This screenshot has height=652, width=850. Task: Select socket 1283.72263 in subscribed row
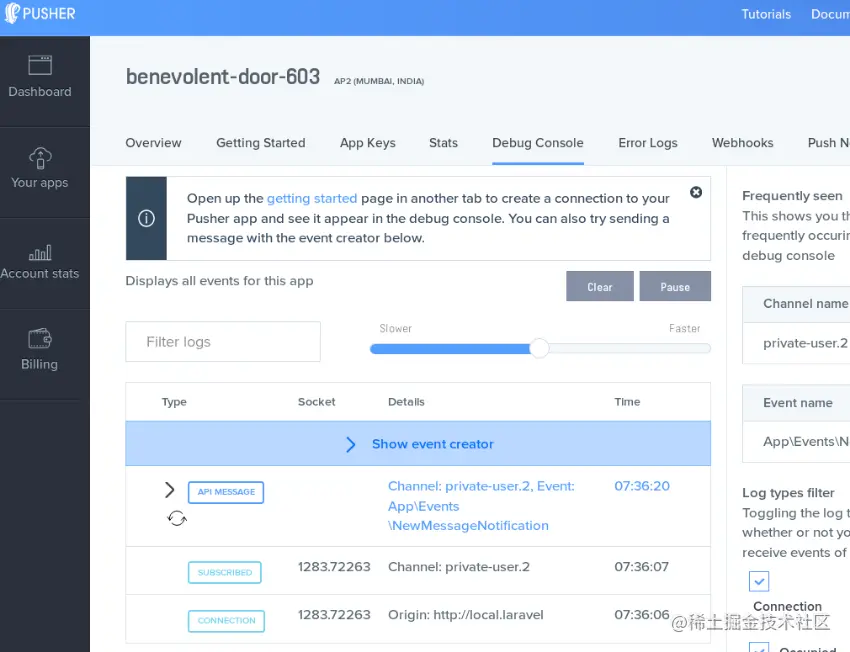334,567
